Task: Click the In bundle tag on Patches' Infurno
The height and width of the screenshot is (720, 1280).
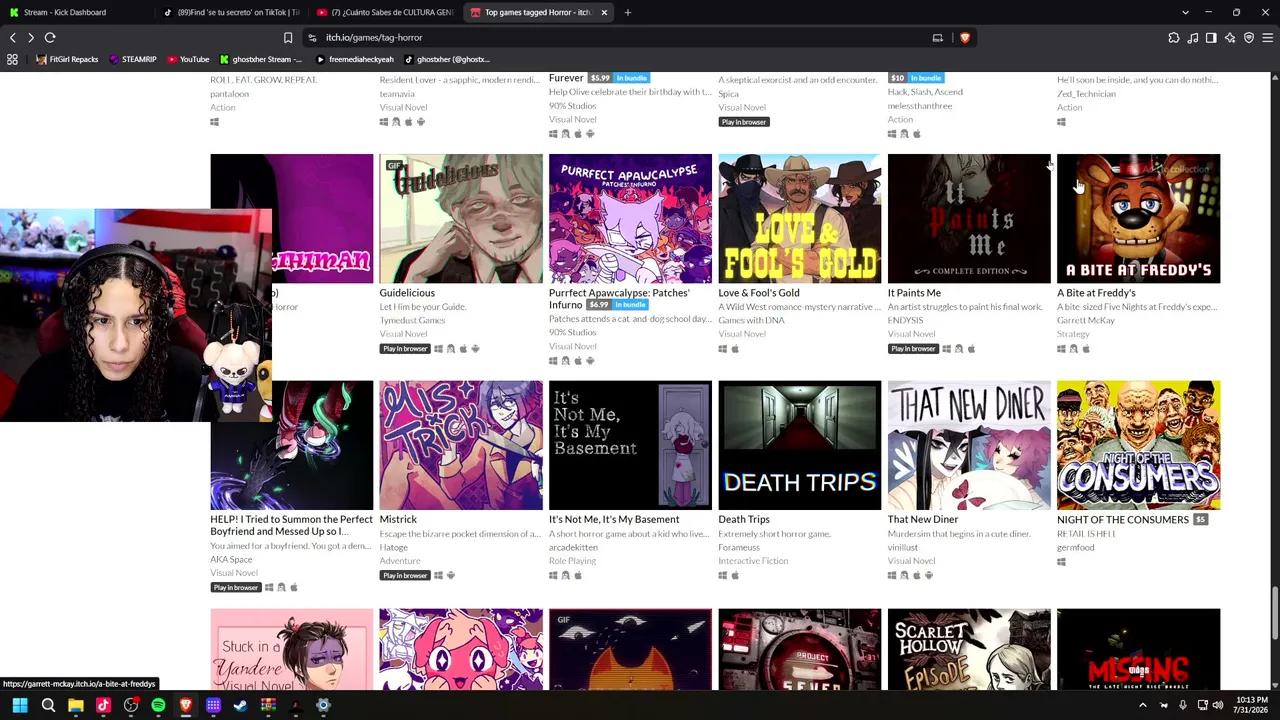Action: tap(631, 305)
